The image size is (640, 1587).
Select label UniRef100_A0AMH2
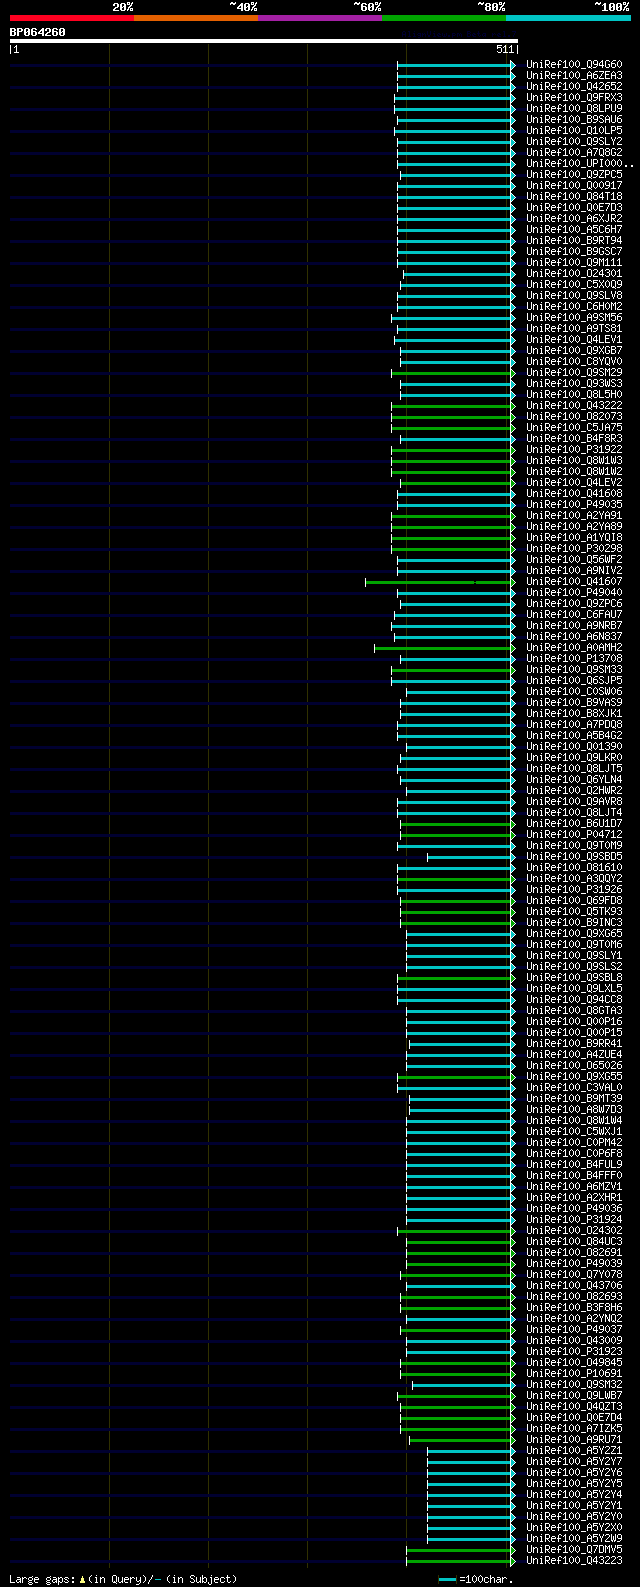coord(574,647)
